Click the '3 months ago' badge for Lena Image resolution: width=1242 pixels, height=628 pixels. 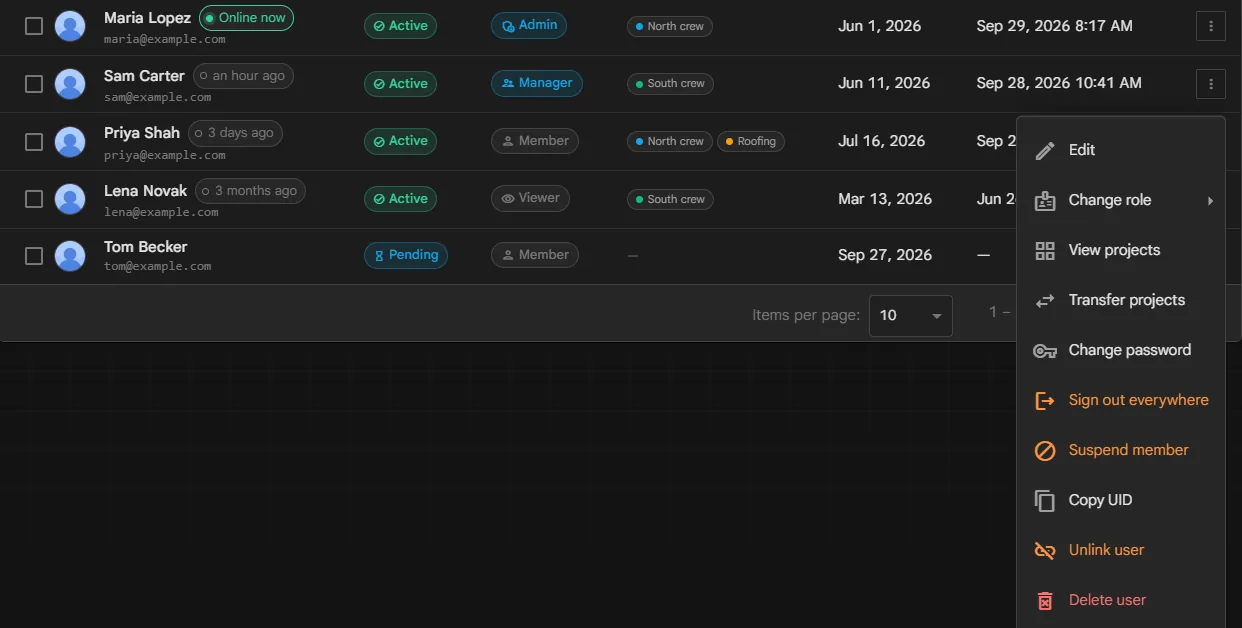(x=250, y=191)
